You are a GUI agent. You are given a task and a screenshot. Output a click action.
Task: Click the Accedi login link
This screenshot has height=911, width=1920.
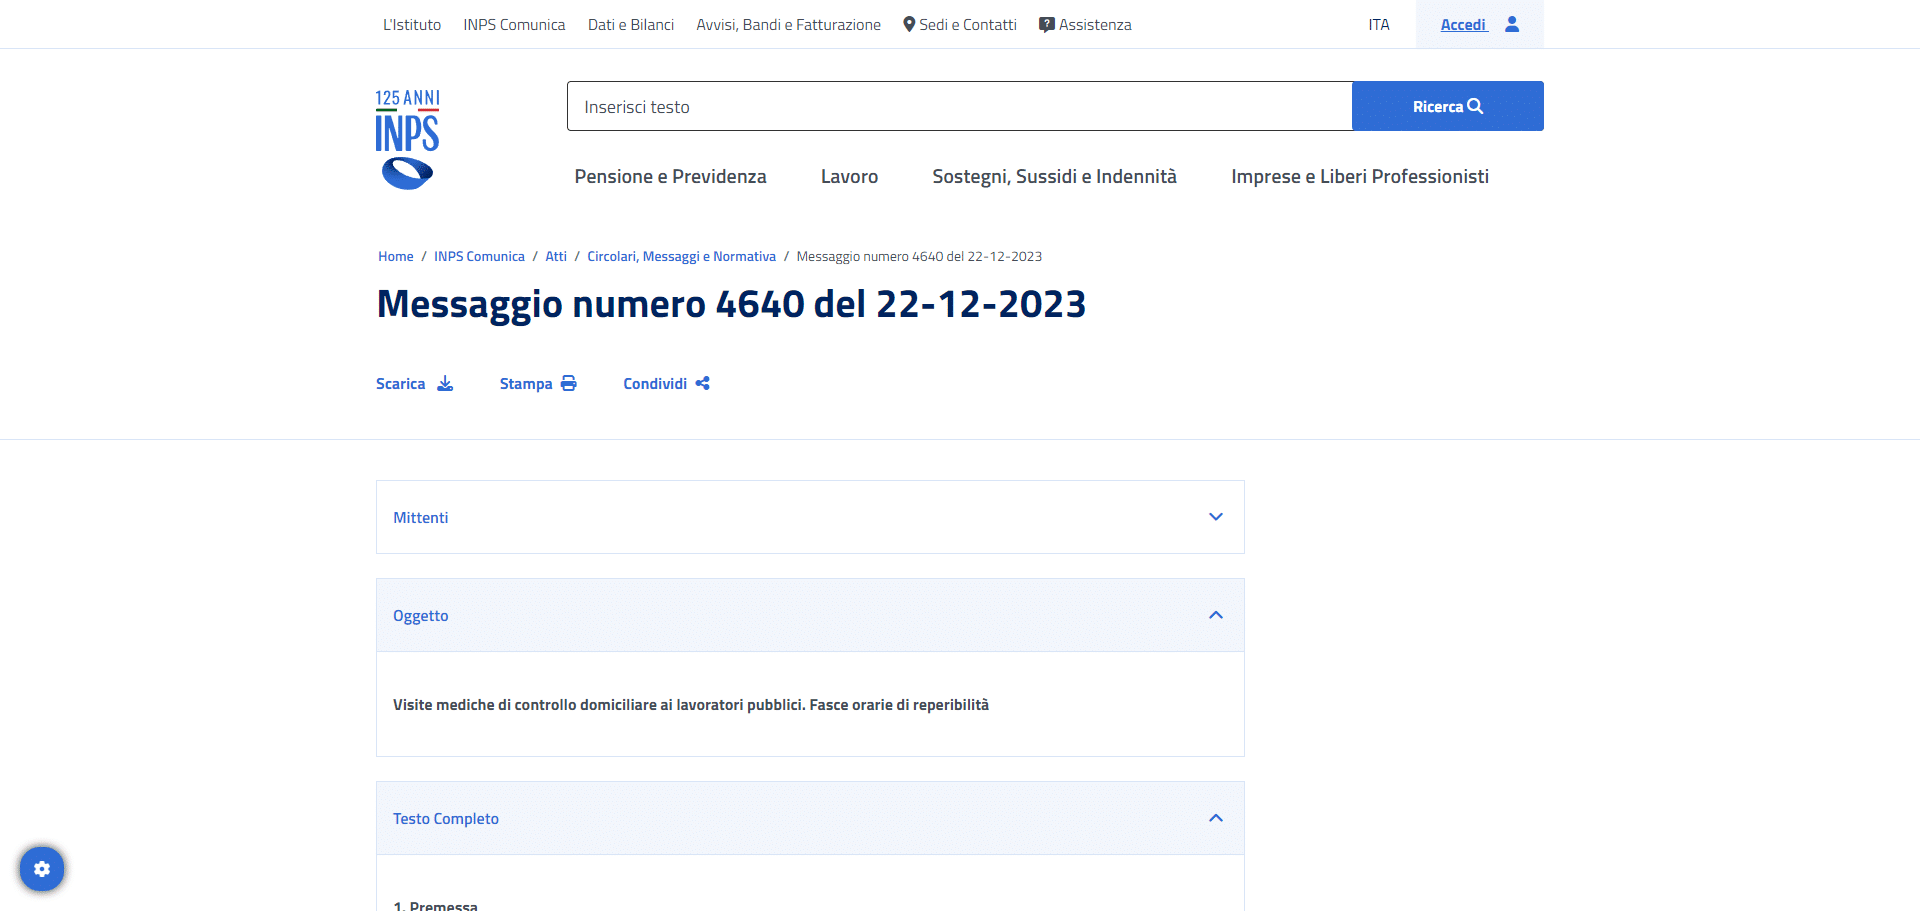(x=1464, y=24)
